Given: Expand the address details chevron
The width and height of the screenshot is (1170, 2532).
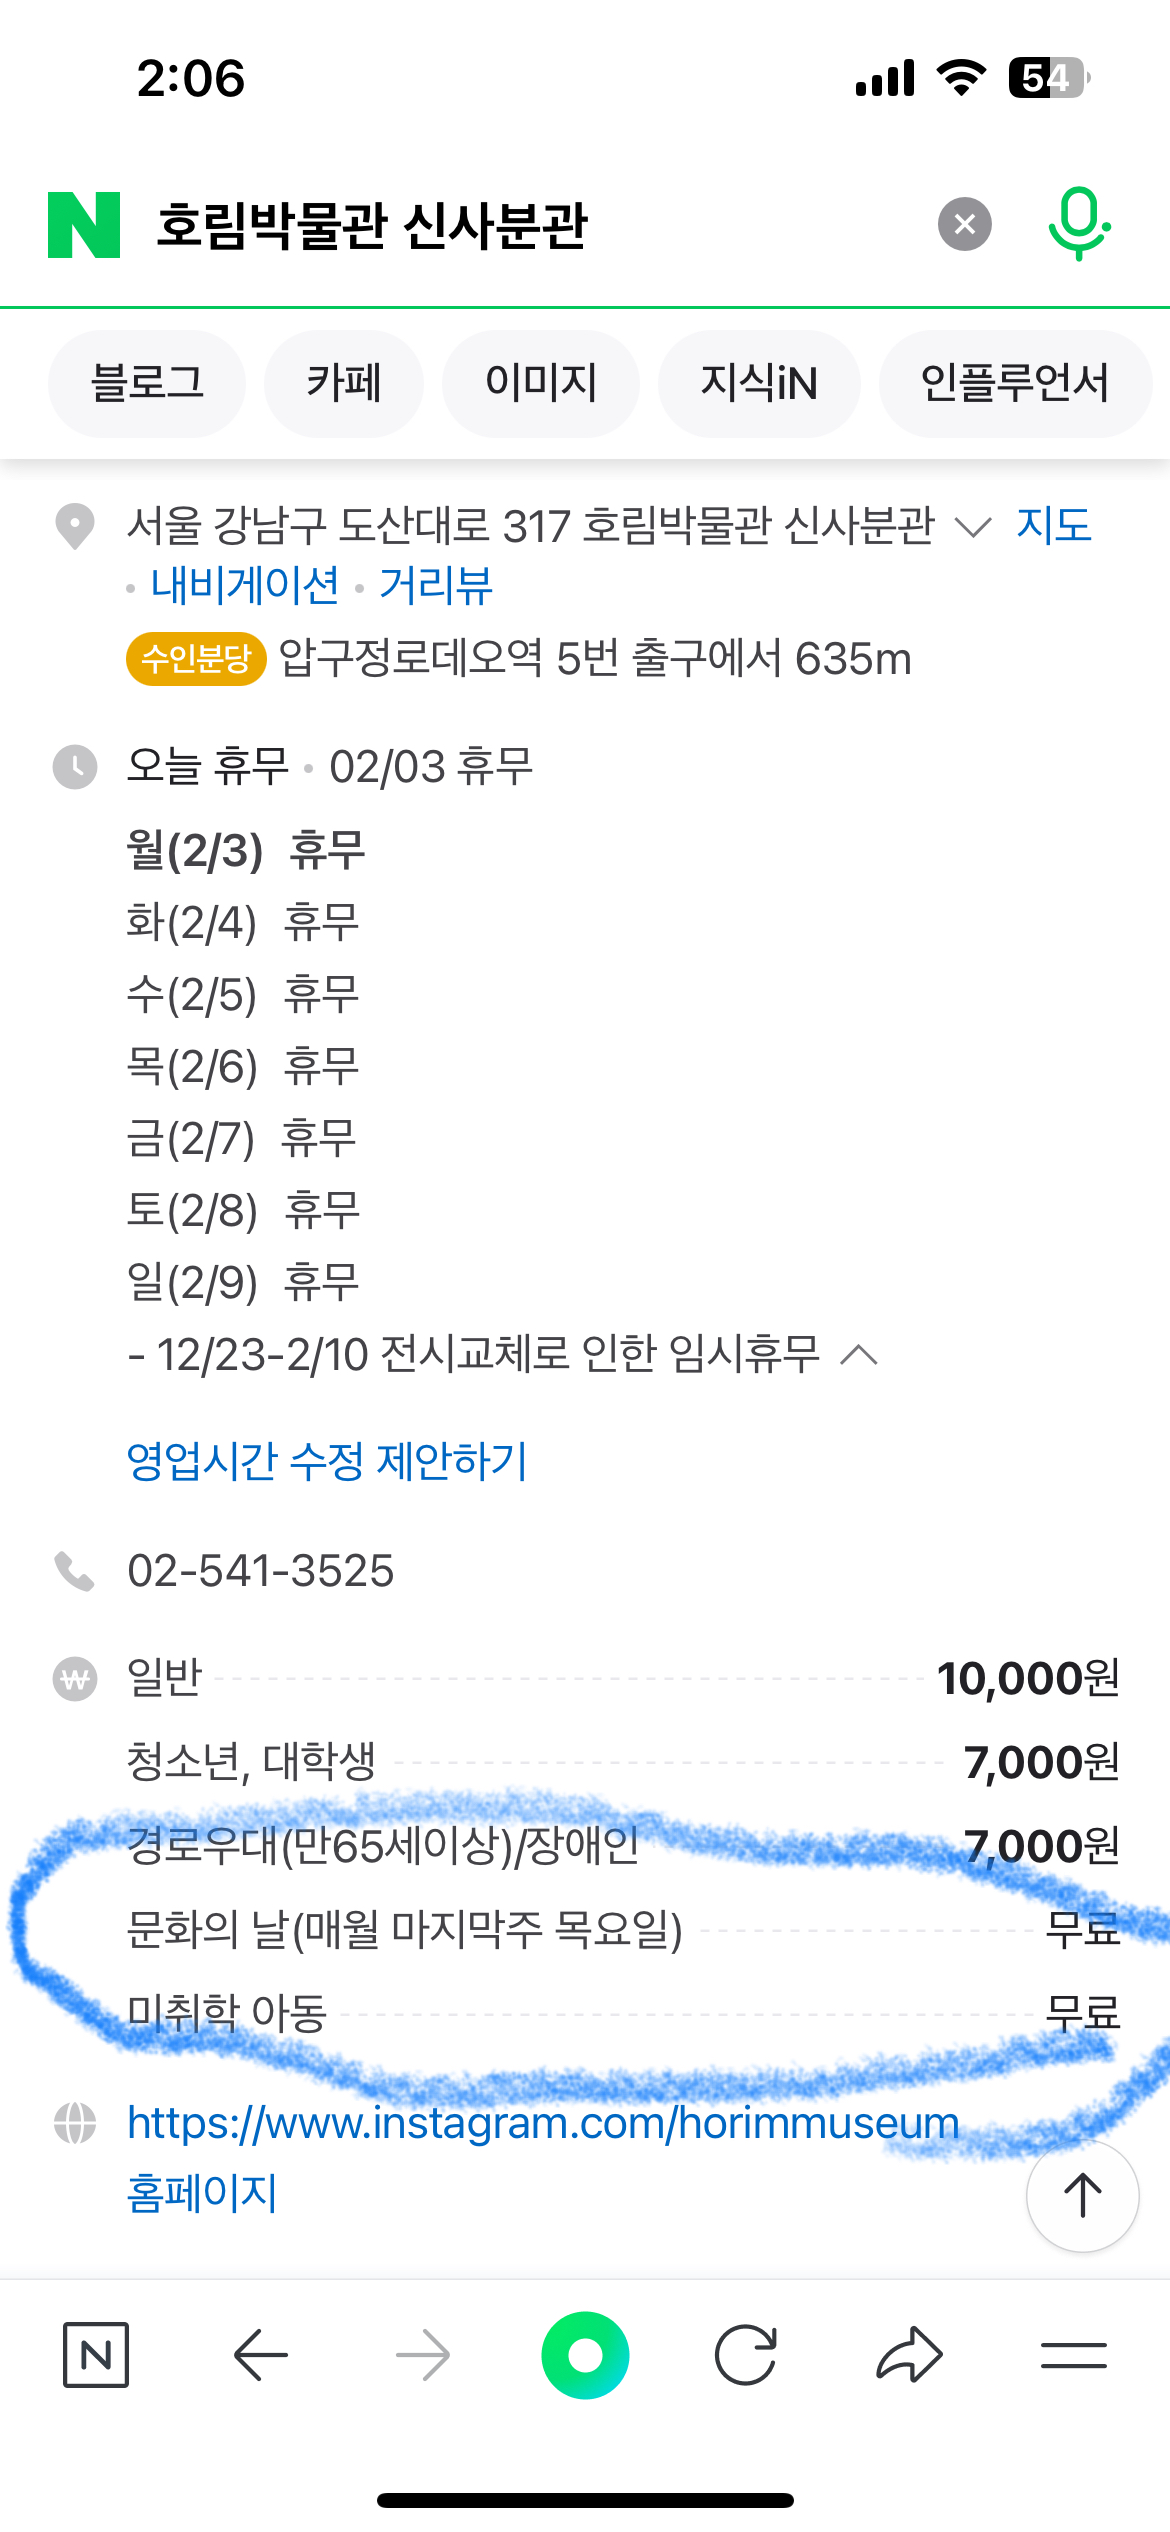Looking at the screenshot, I should pos(973,527).
